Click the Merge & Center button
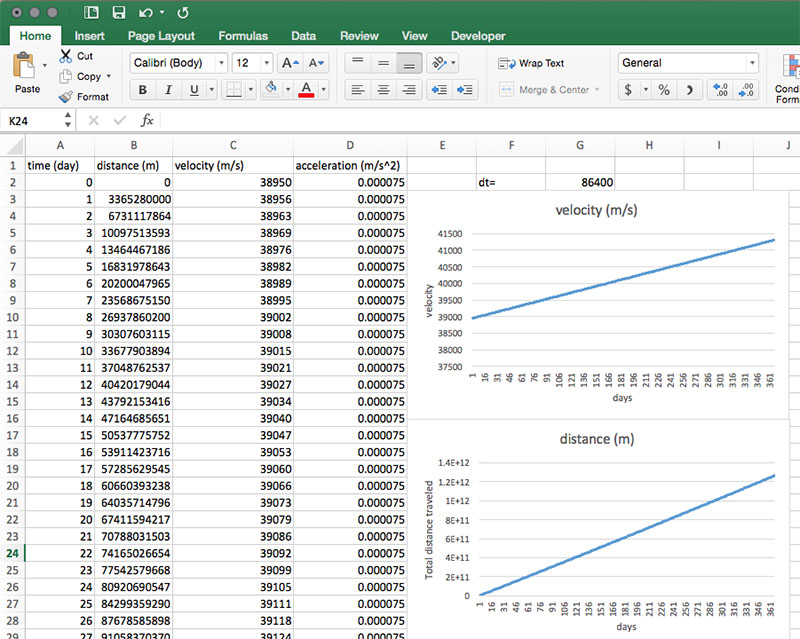The image size is (800, 639). coord(545,90)
